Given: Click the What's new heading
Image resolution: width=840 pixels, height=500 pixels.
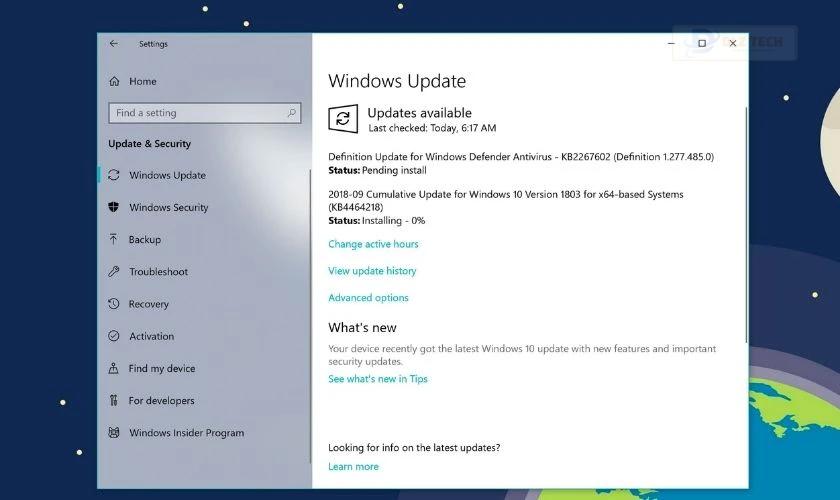Looking at the screenshot, I should pyautogui.click(x=362, y=327).
